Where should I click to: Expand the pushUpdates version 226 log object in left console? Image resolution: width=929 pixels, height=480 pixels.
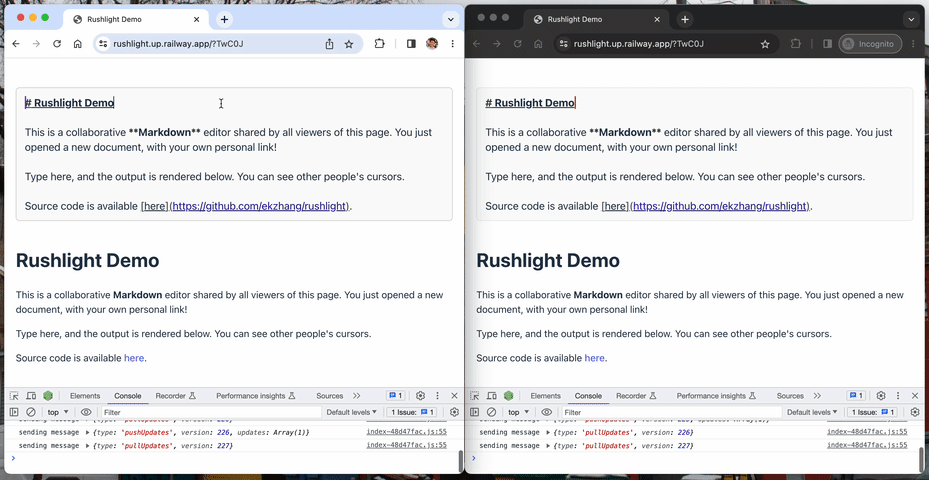pyautogui.click(x=88, y=433)
